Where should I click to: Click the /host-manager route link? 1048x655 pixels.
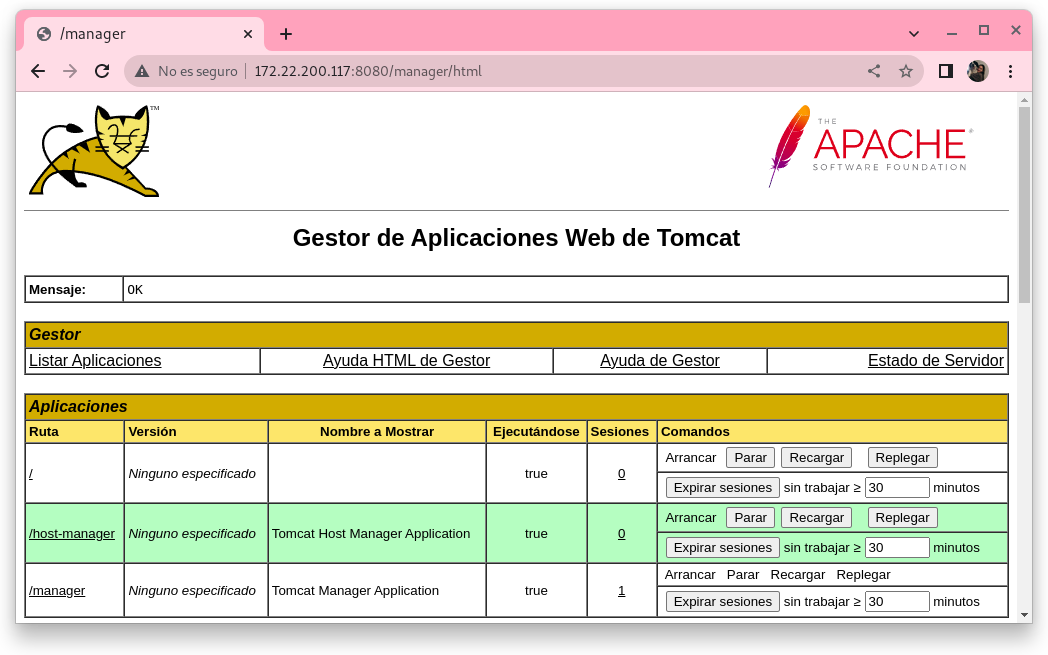point(72,534)
